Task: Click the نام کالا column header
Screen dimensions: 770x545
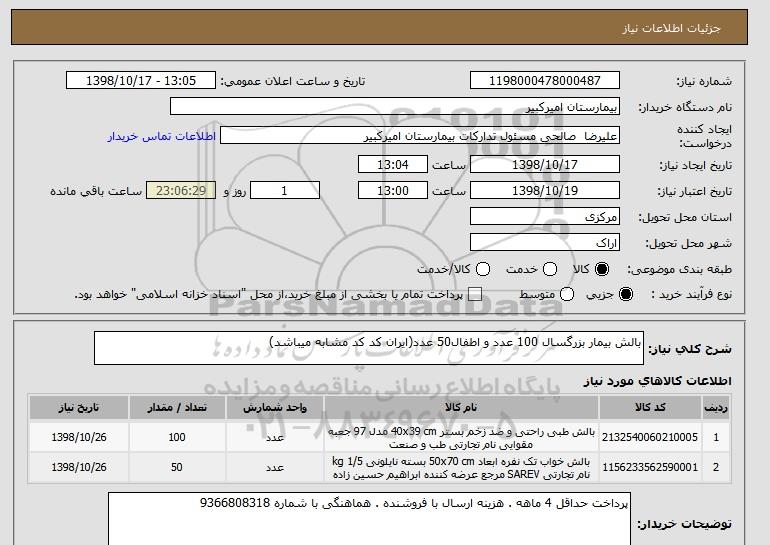Action: (x=461, y=408)
